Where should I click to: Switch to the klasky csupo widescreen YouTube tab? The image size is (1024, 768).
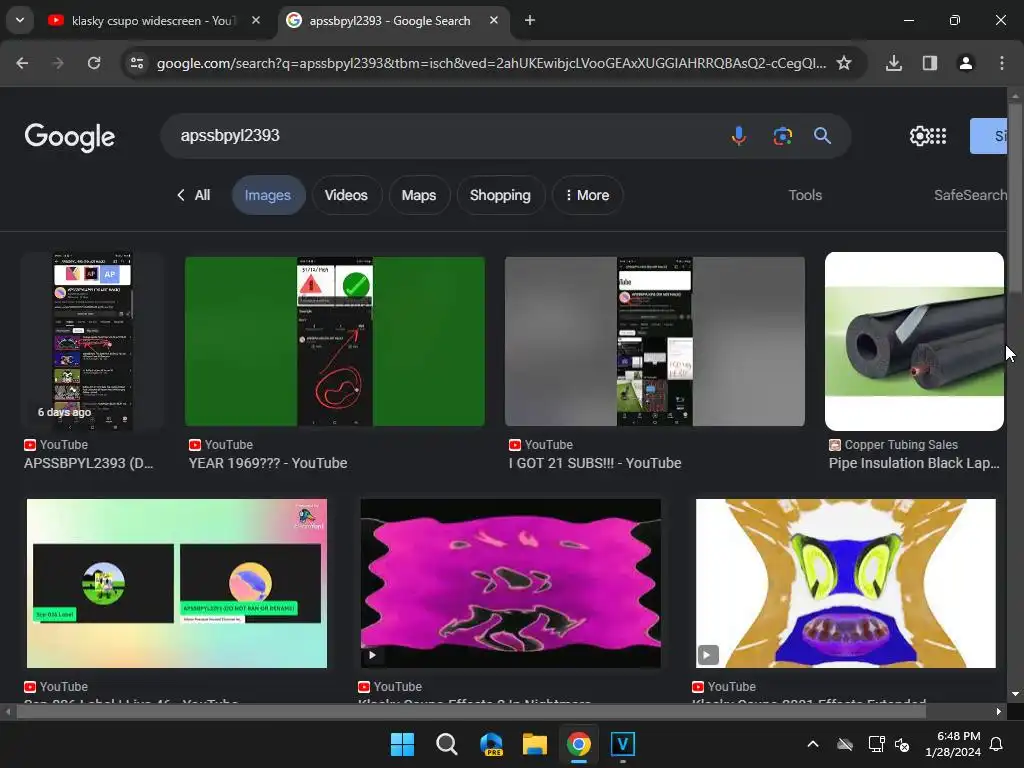point(154,21)
